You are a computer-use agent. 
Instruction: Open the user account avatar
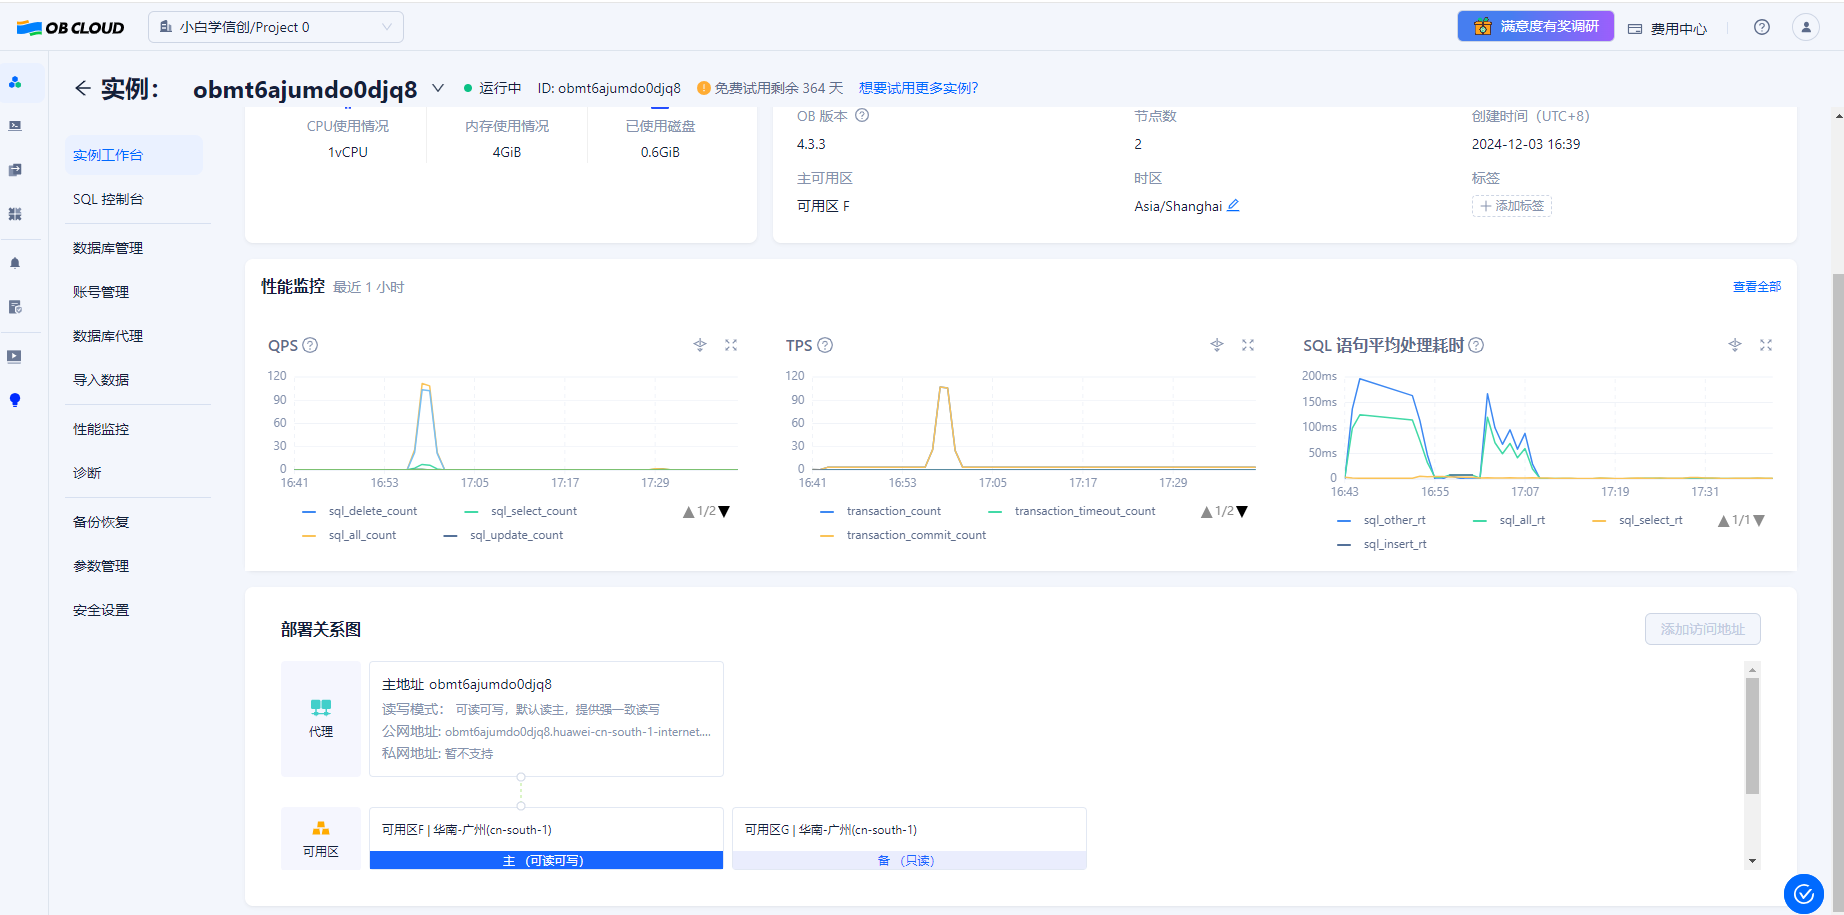click(1806, 27)
